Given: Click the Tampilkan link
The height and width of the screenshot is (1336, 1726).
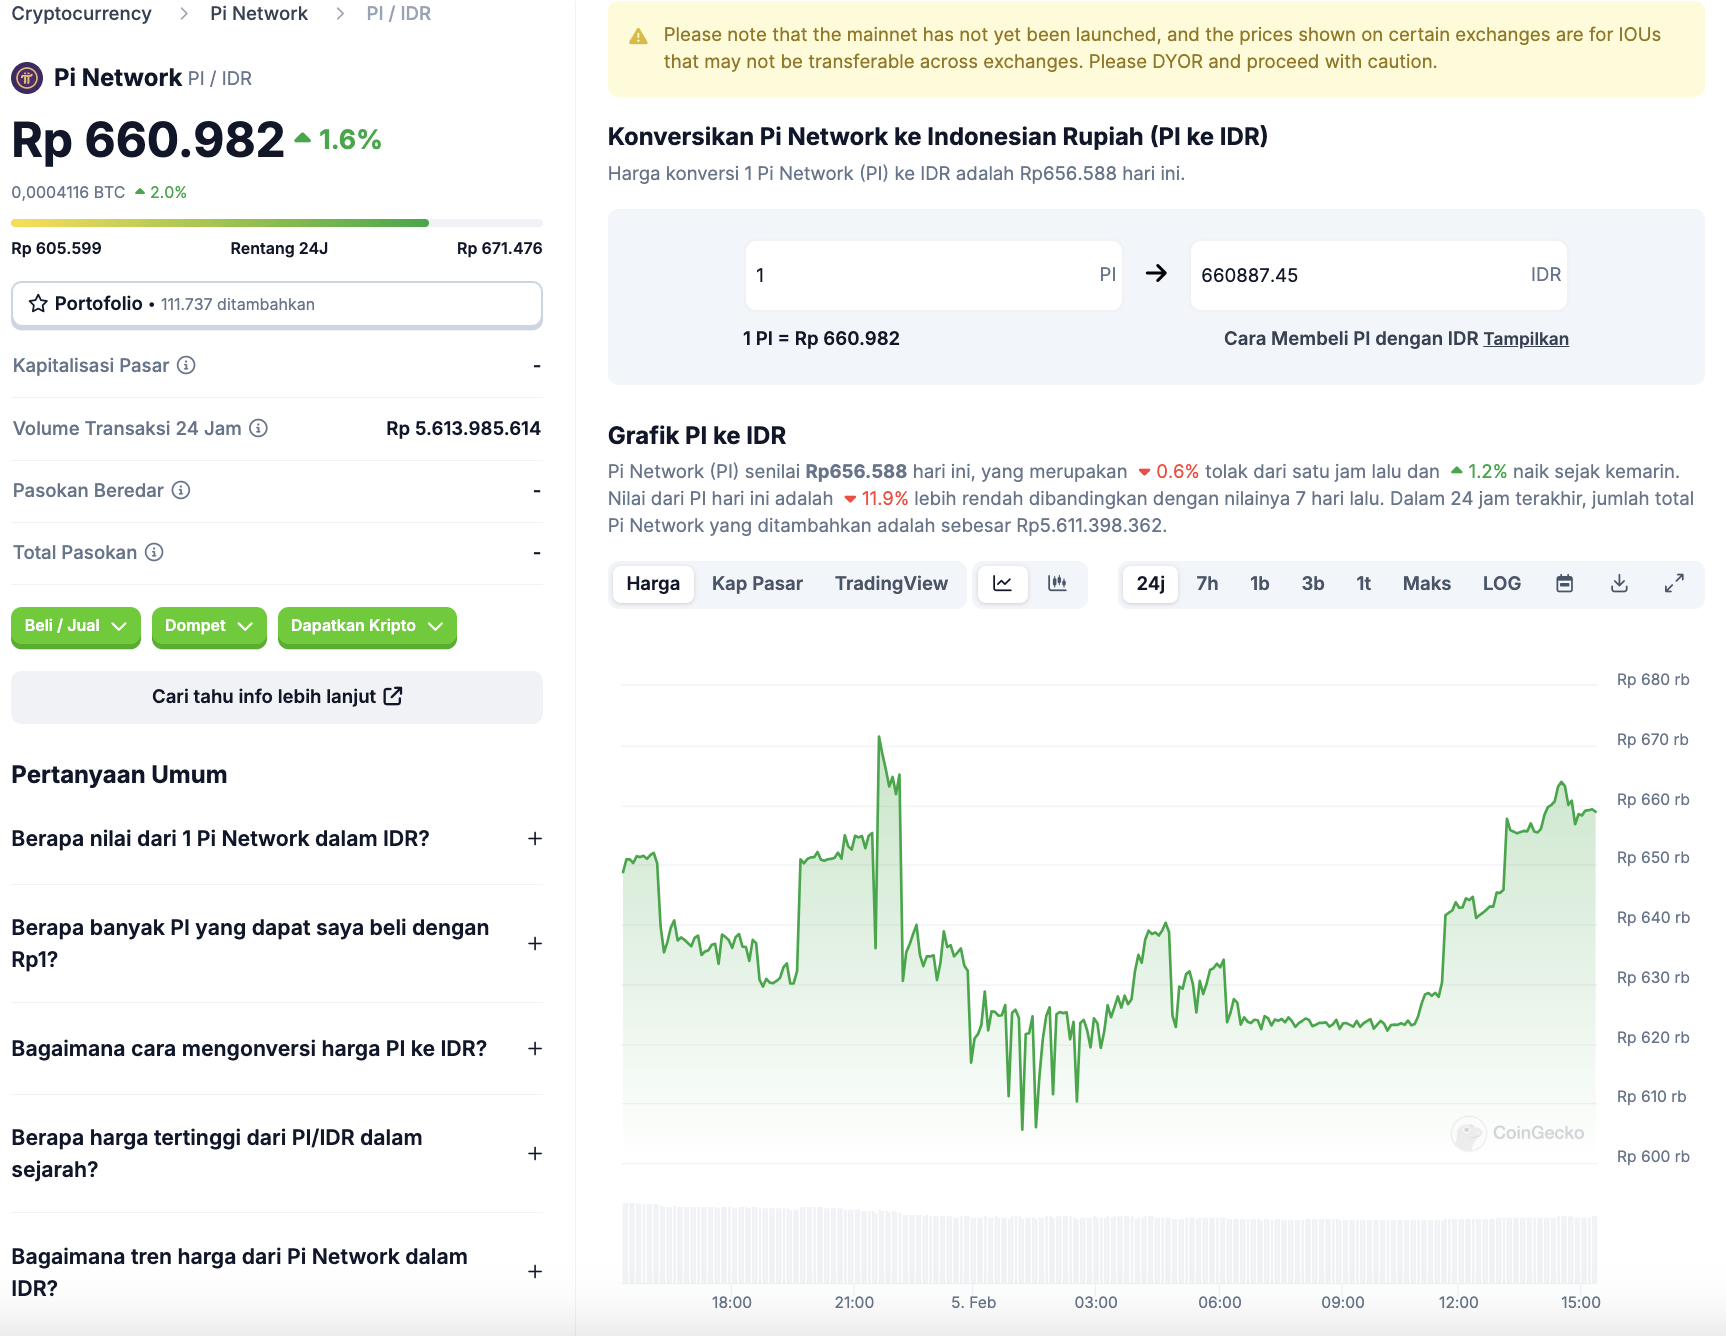Looking at the screenshot, I should coord(1526,339).
